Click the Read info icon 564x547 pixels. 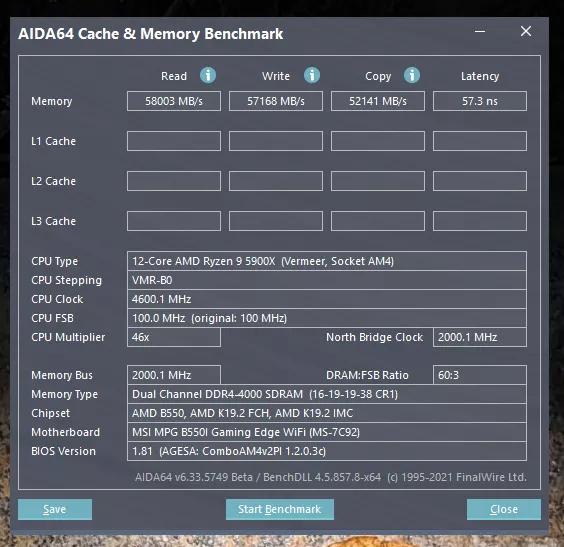pyautogui.click(x=208, y=76)
